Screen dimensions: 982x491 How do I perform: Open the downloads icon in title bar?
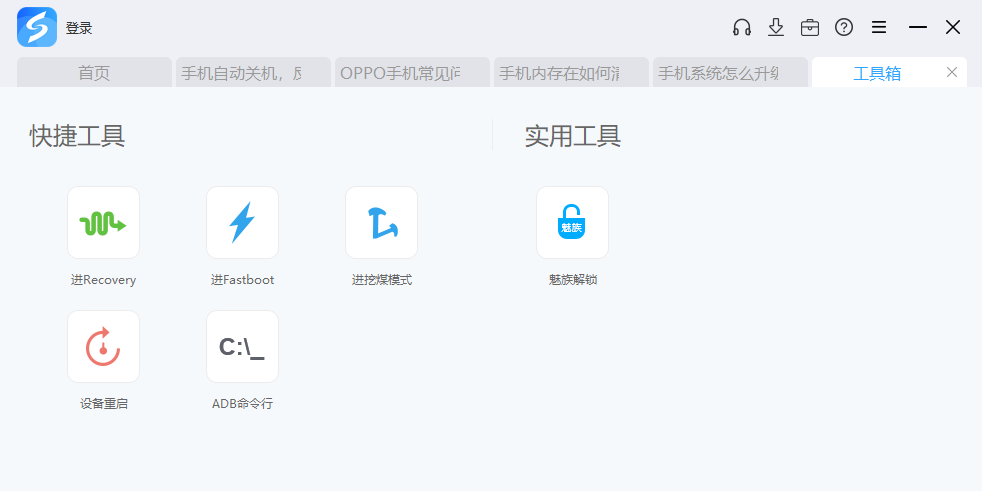tap(776, 28)
